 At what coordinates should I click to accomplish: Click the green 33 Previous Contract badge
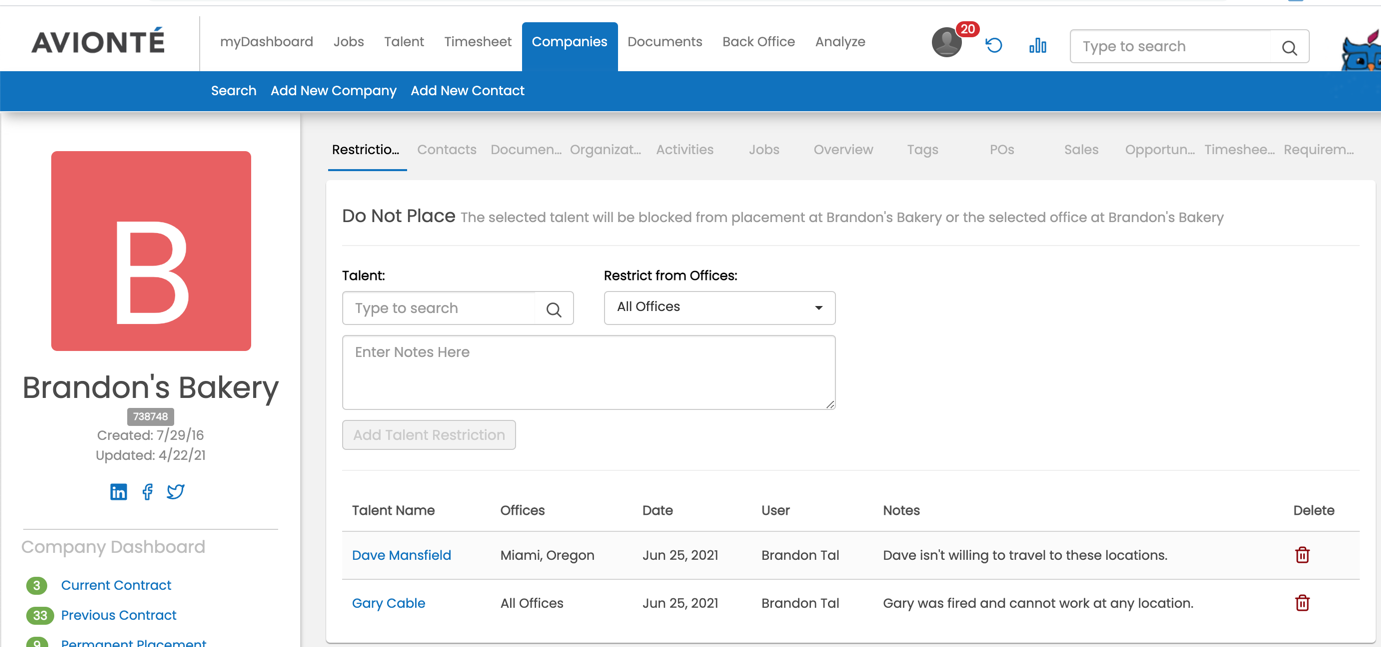click(39, 616)
